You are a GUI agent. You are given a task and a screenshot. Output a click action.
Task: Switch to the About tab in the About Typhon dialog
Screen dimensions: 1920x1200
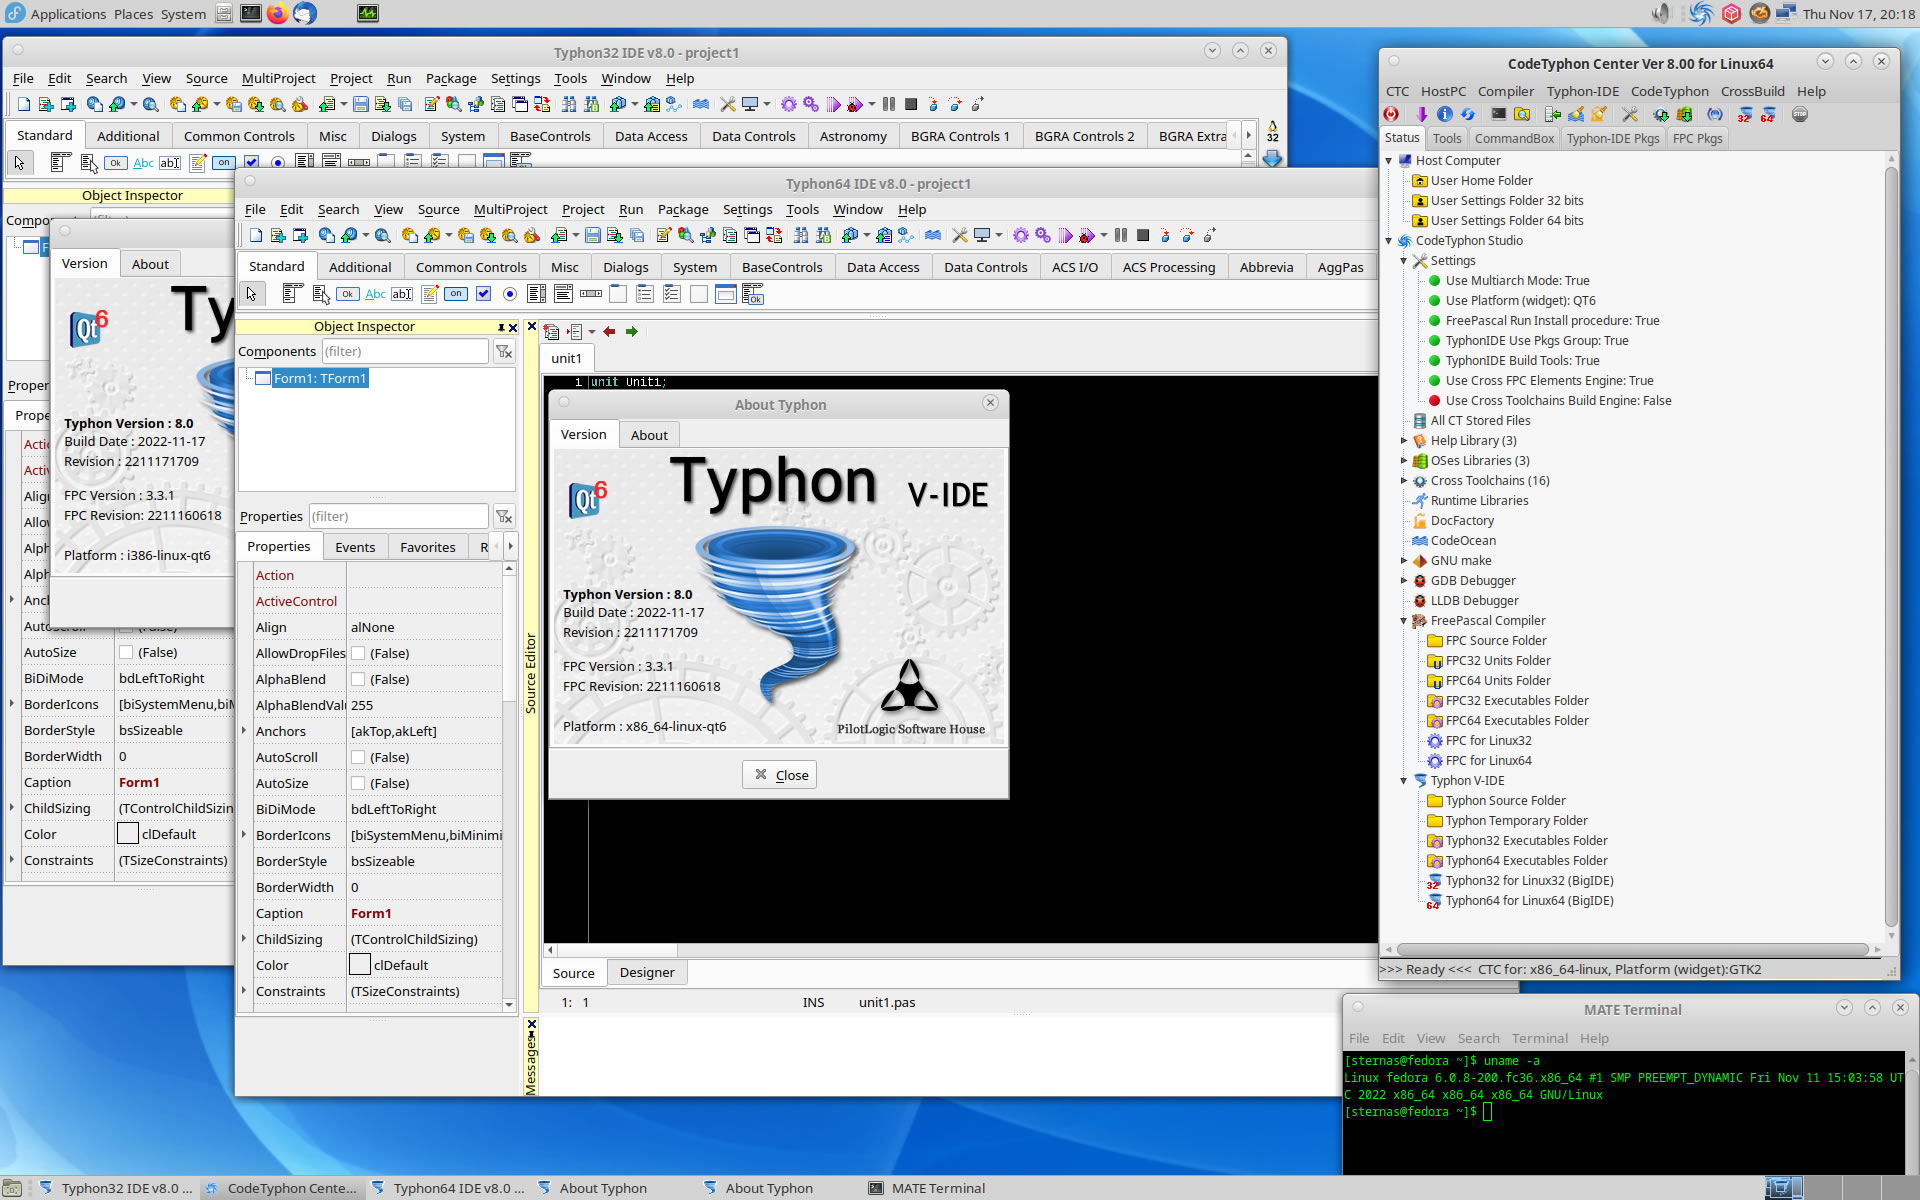pyautogui.click(x=649, y=435)
